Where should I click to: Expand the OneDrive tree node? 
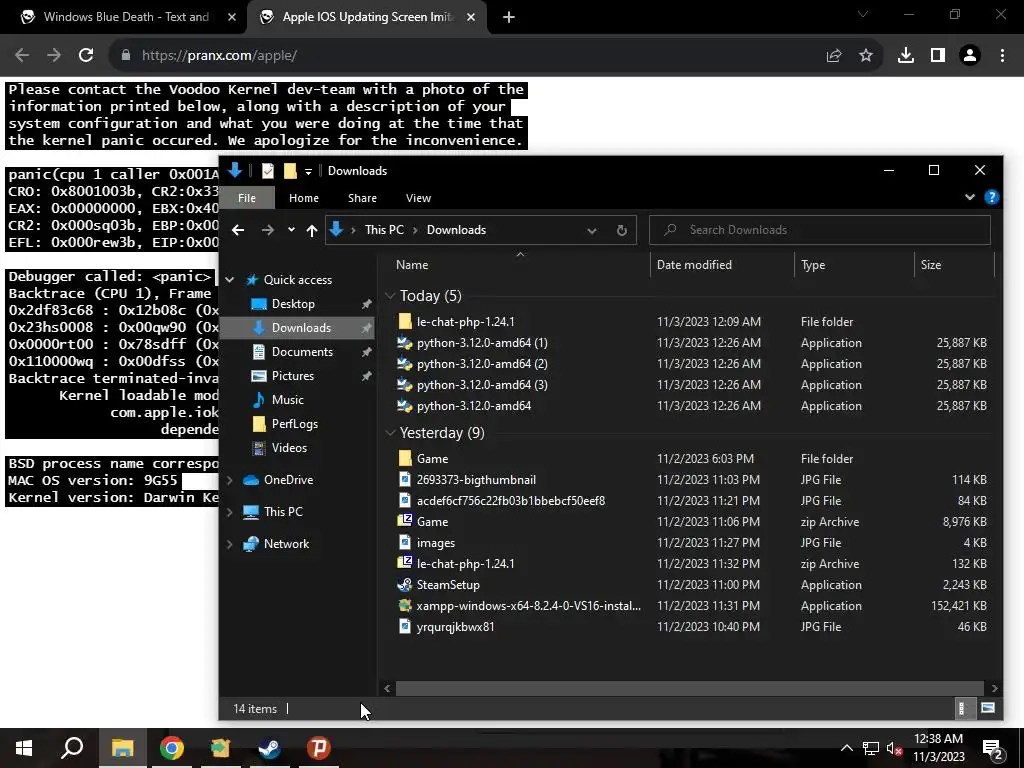point(230,480)
